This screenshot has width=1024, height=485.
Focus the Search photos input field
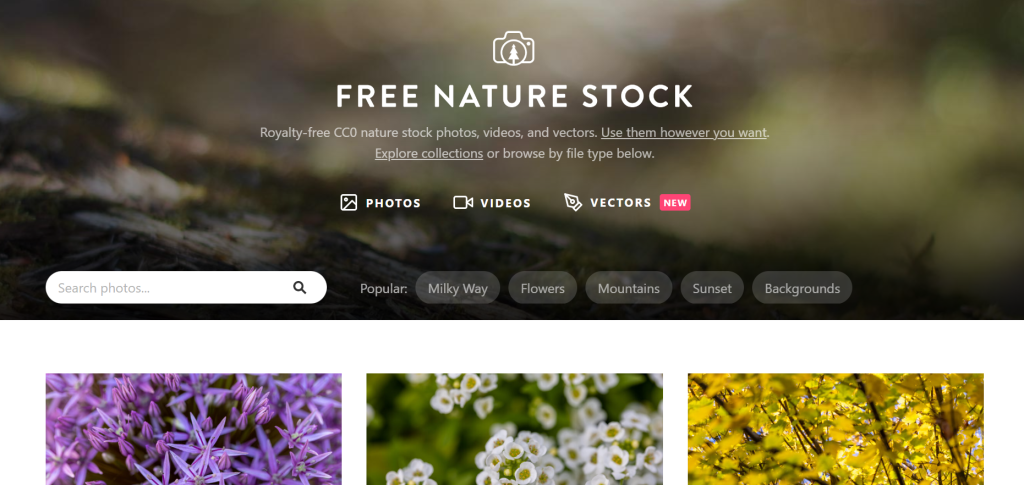(186, 288)
